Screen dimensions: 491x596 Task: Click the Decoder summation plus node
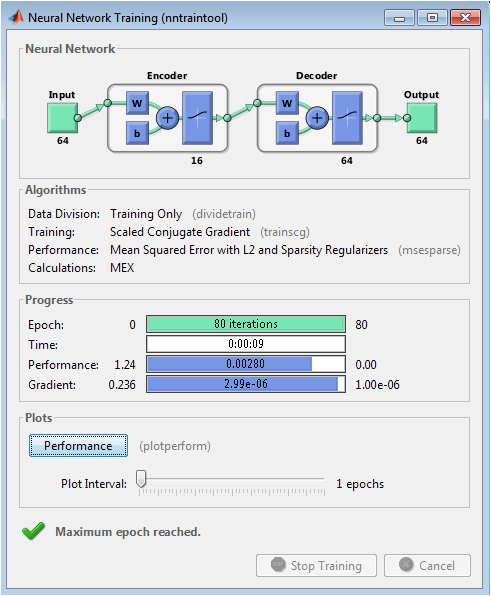click(x=317, y=118)
